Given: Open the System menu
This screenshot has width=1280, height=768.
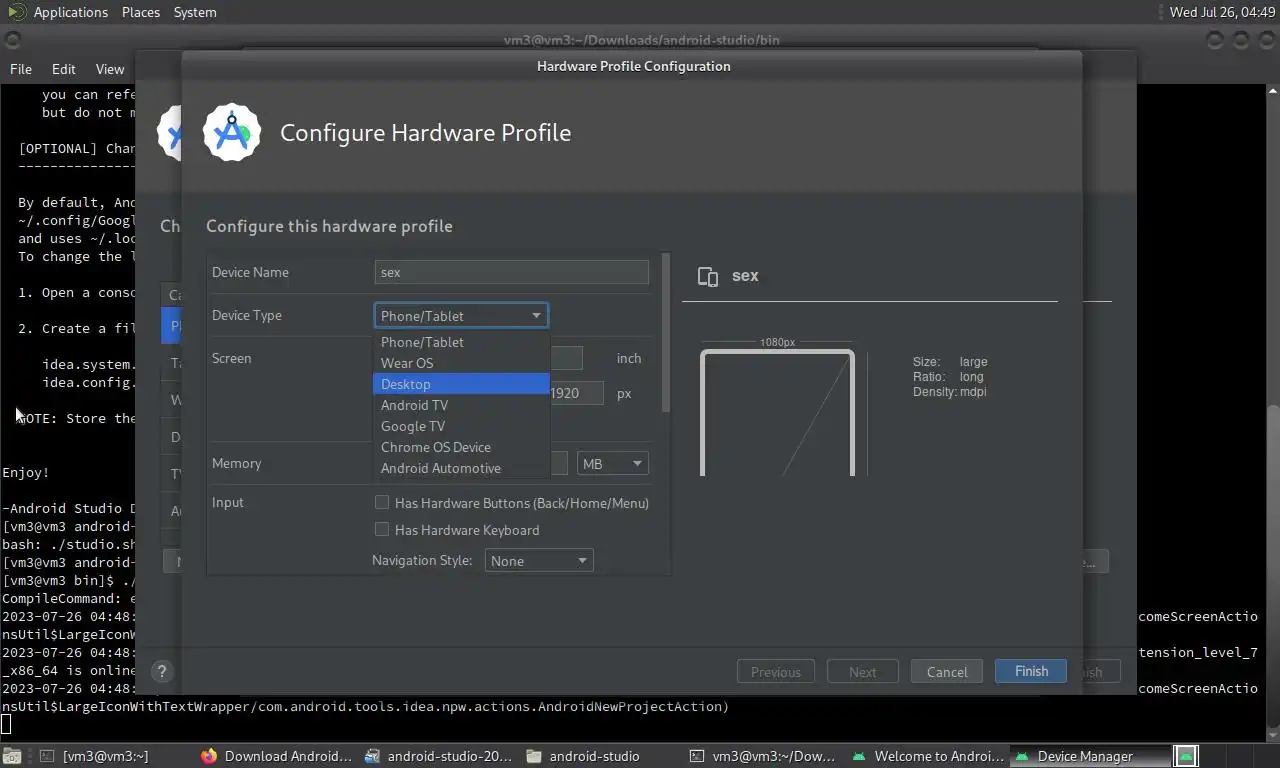Looking at the screenshot, I should click(195, 12).
